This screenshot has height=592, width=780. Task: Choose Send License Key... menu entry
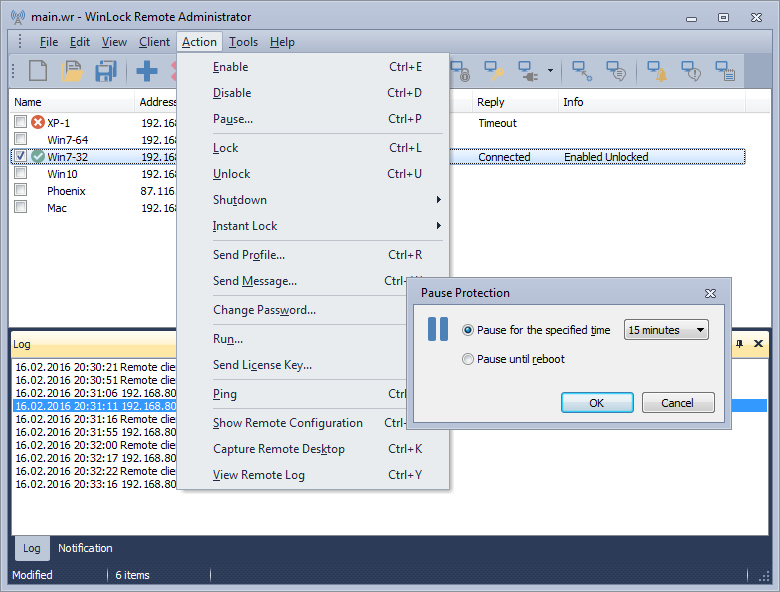(x=292, y=365)
